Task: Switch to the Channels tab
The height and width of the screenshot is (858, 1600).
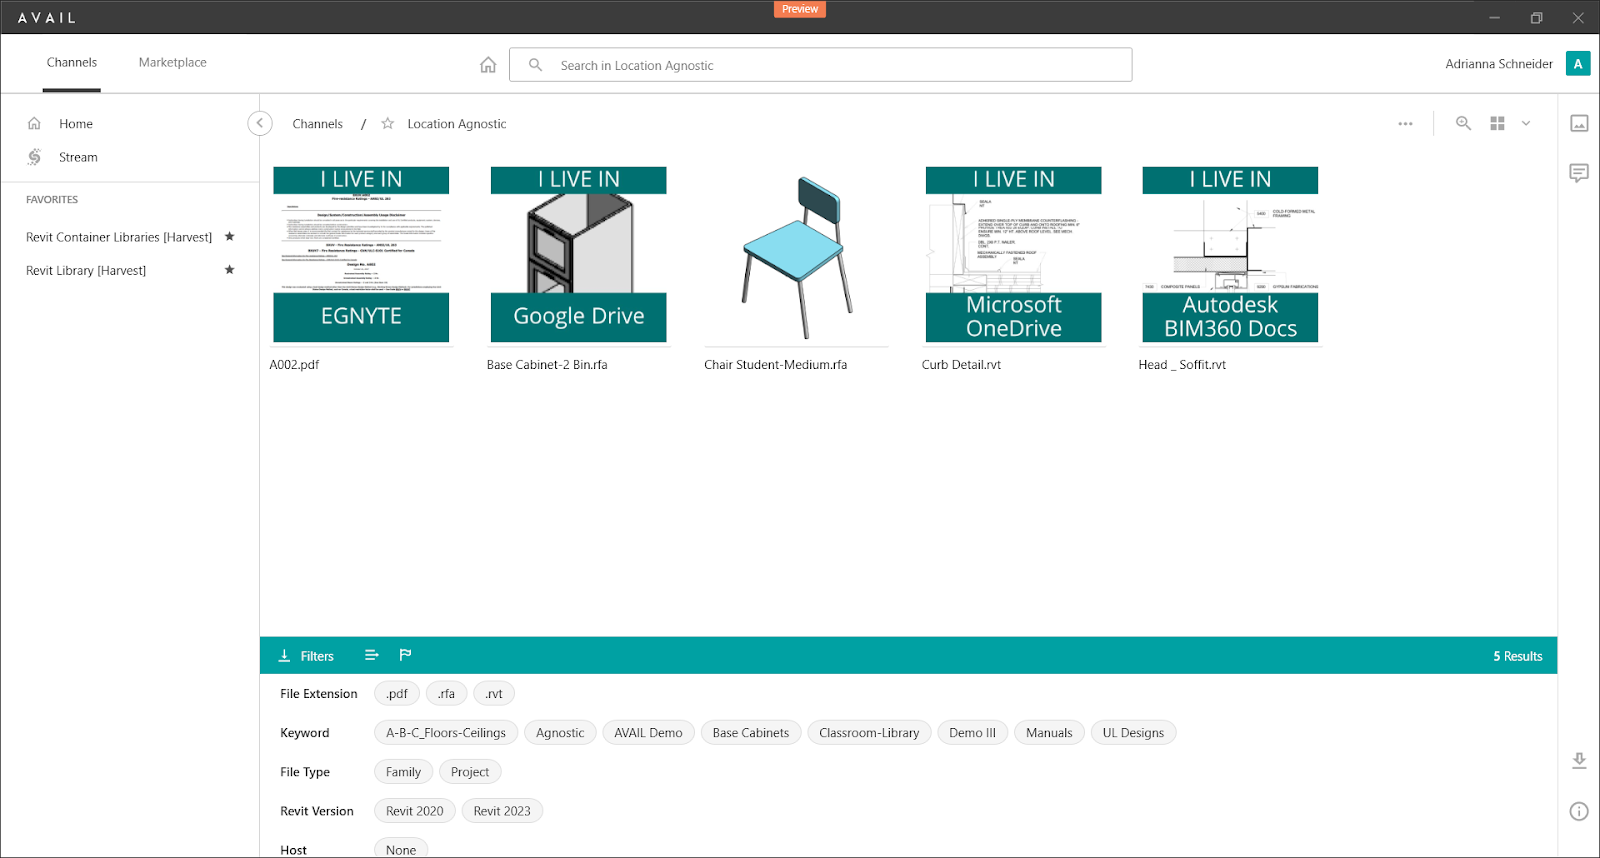Action: point(72,62)
